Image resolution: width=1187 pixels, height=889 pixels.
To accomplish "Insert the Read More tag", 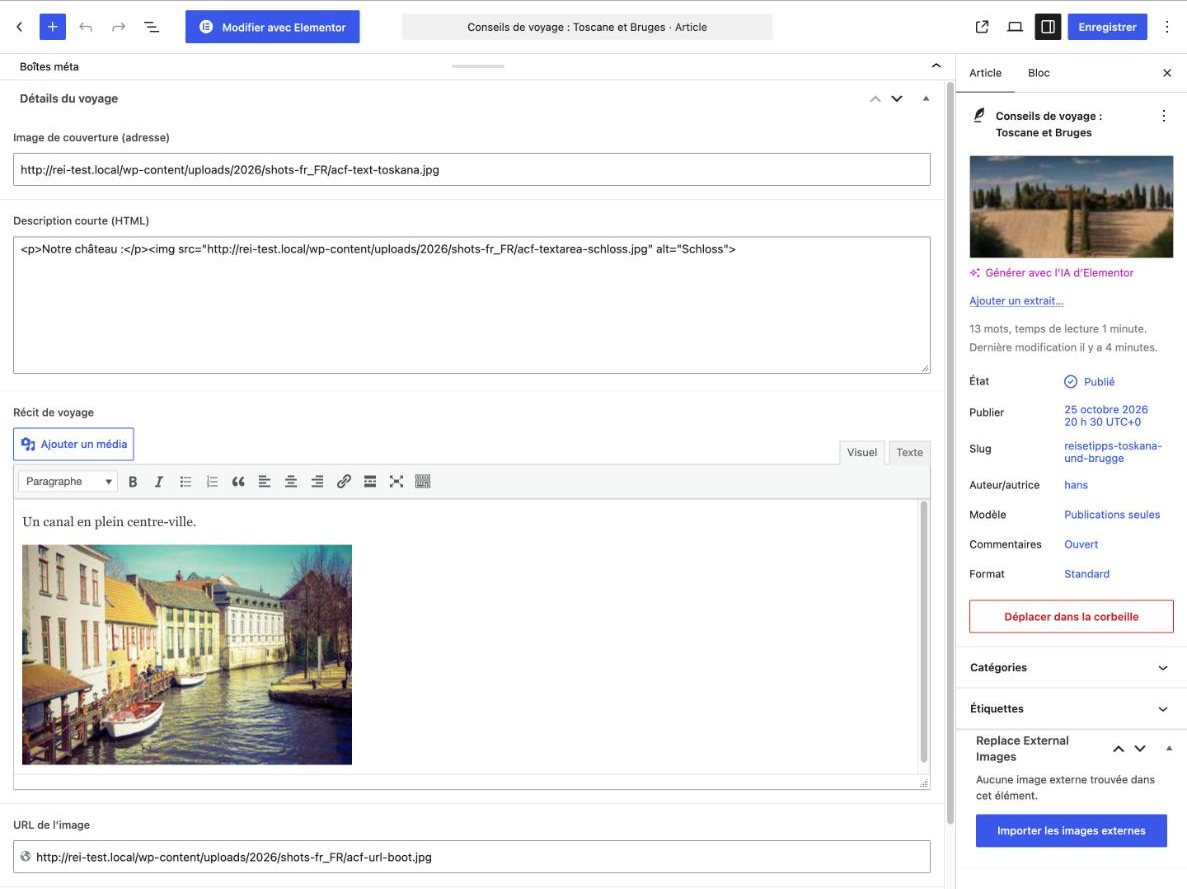I will point(370,482).
